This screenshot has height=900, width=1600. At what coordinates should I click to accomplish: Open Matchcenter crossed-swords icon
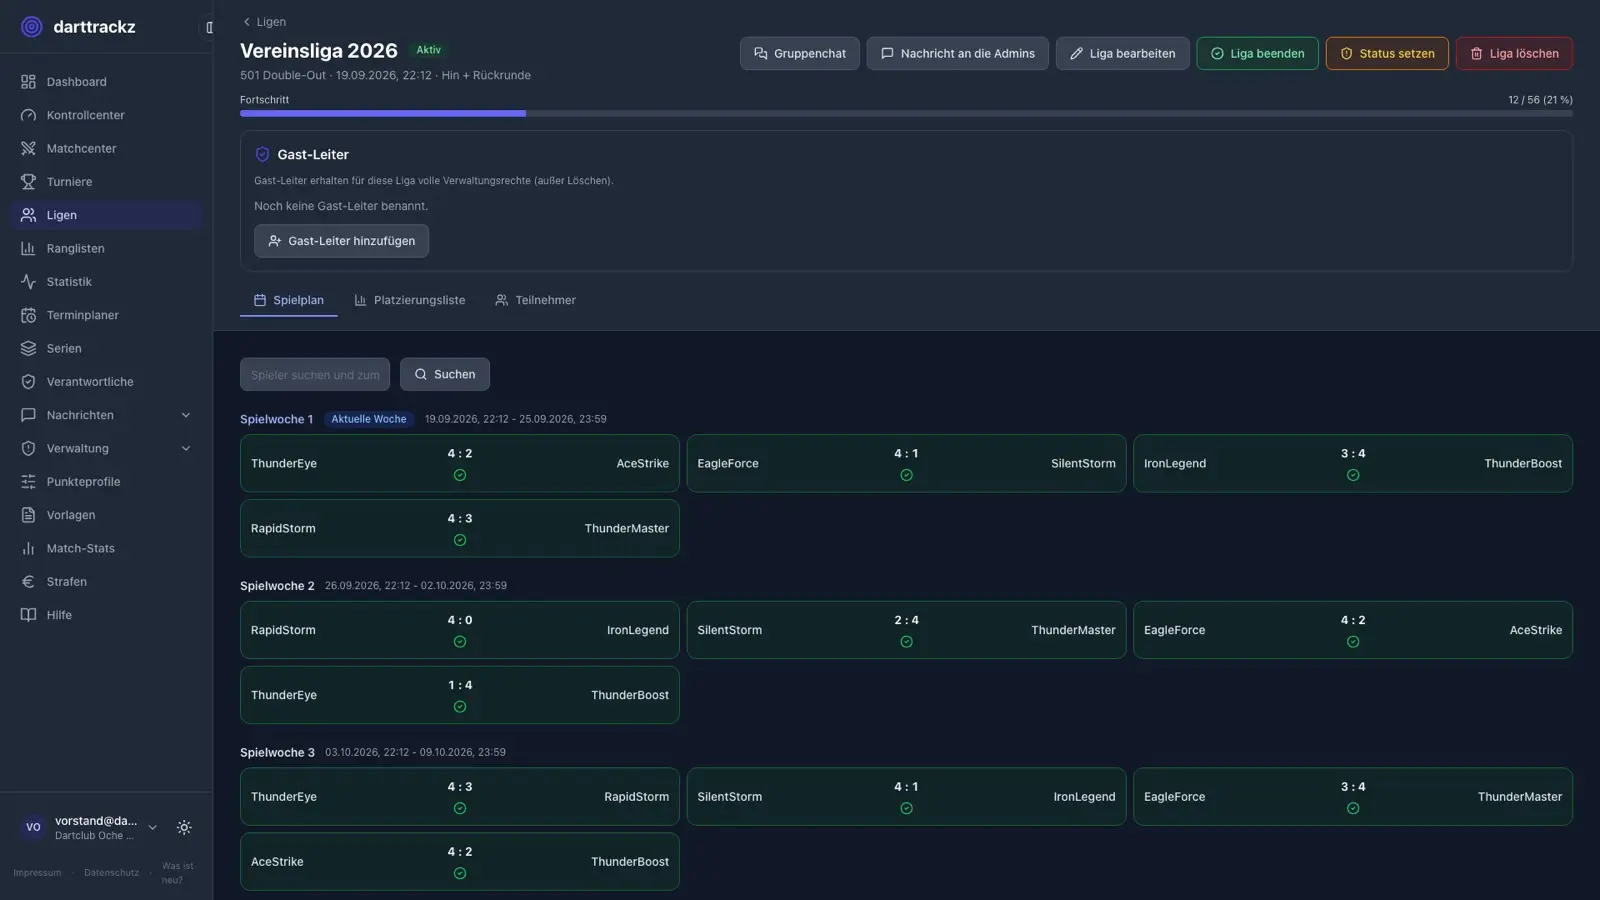point(28,148)
